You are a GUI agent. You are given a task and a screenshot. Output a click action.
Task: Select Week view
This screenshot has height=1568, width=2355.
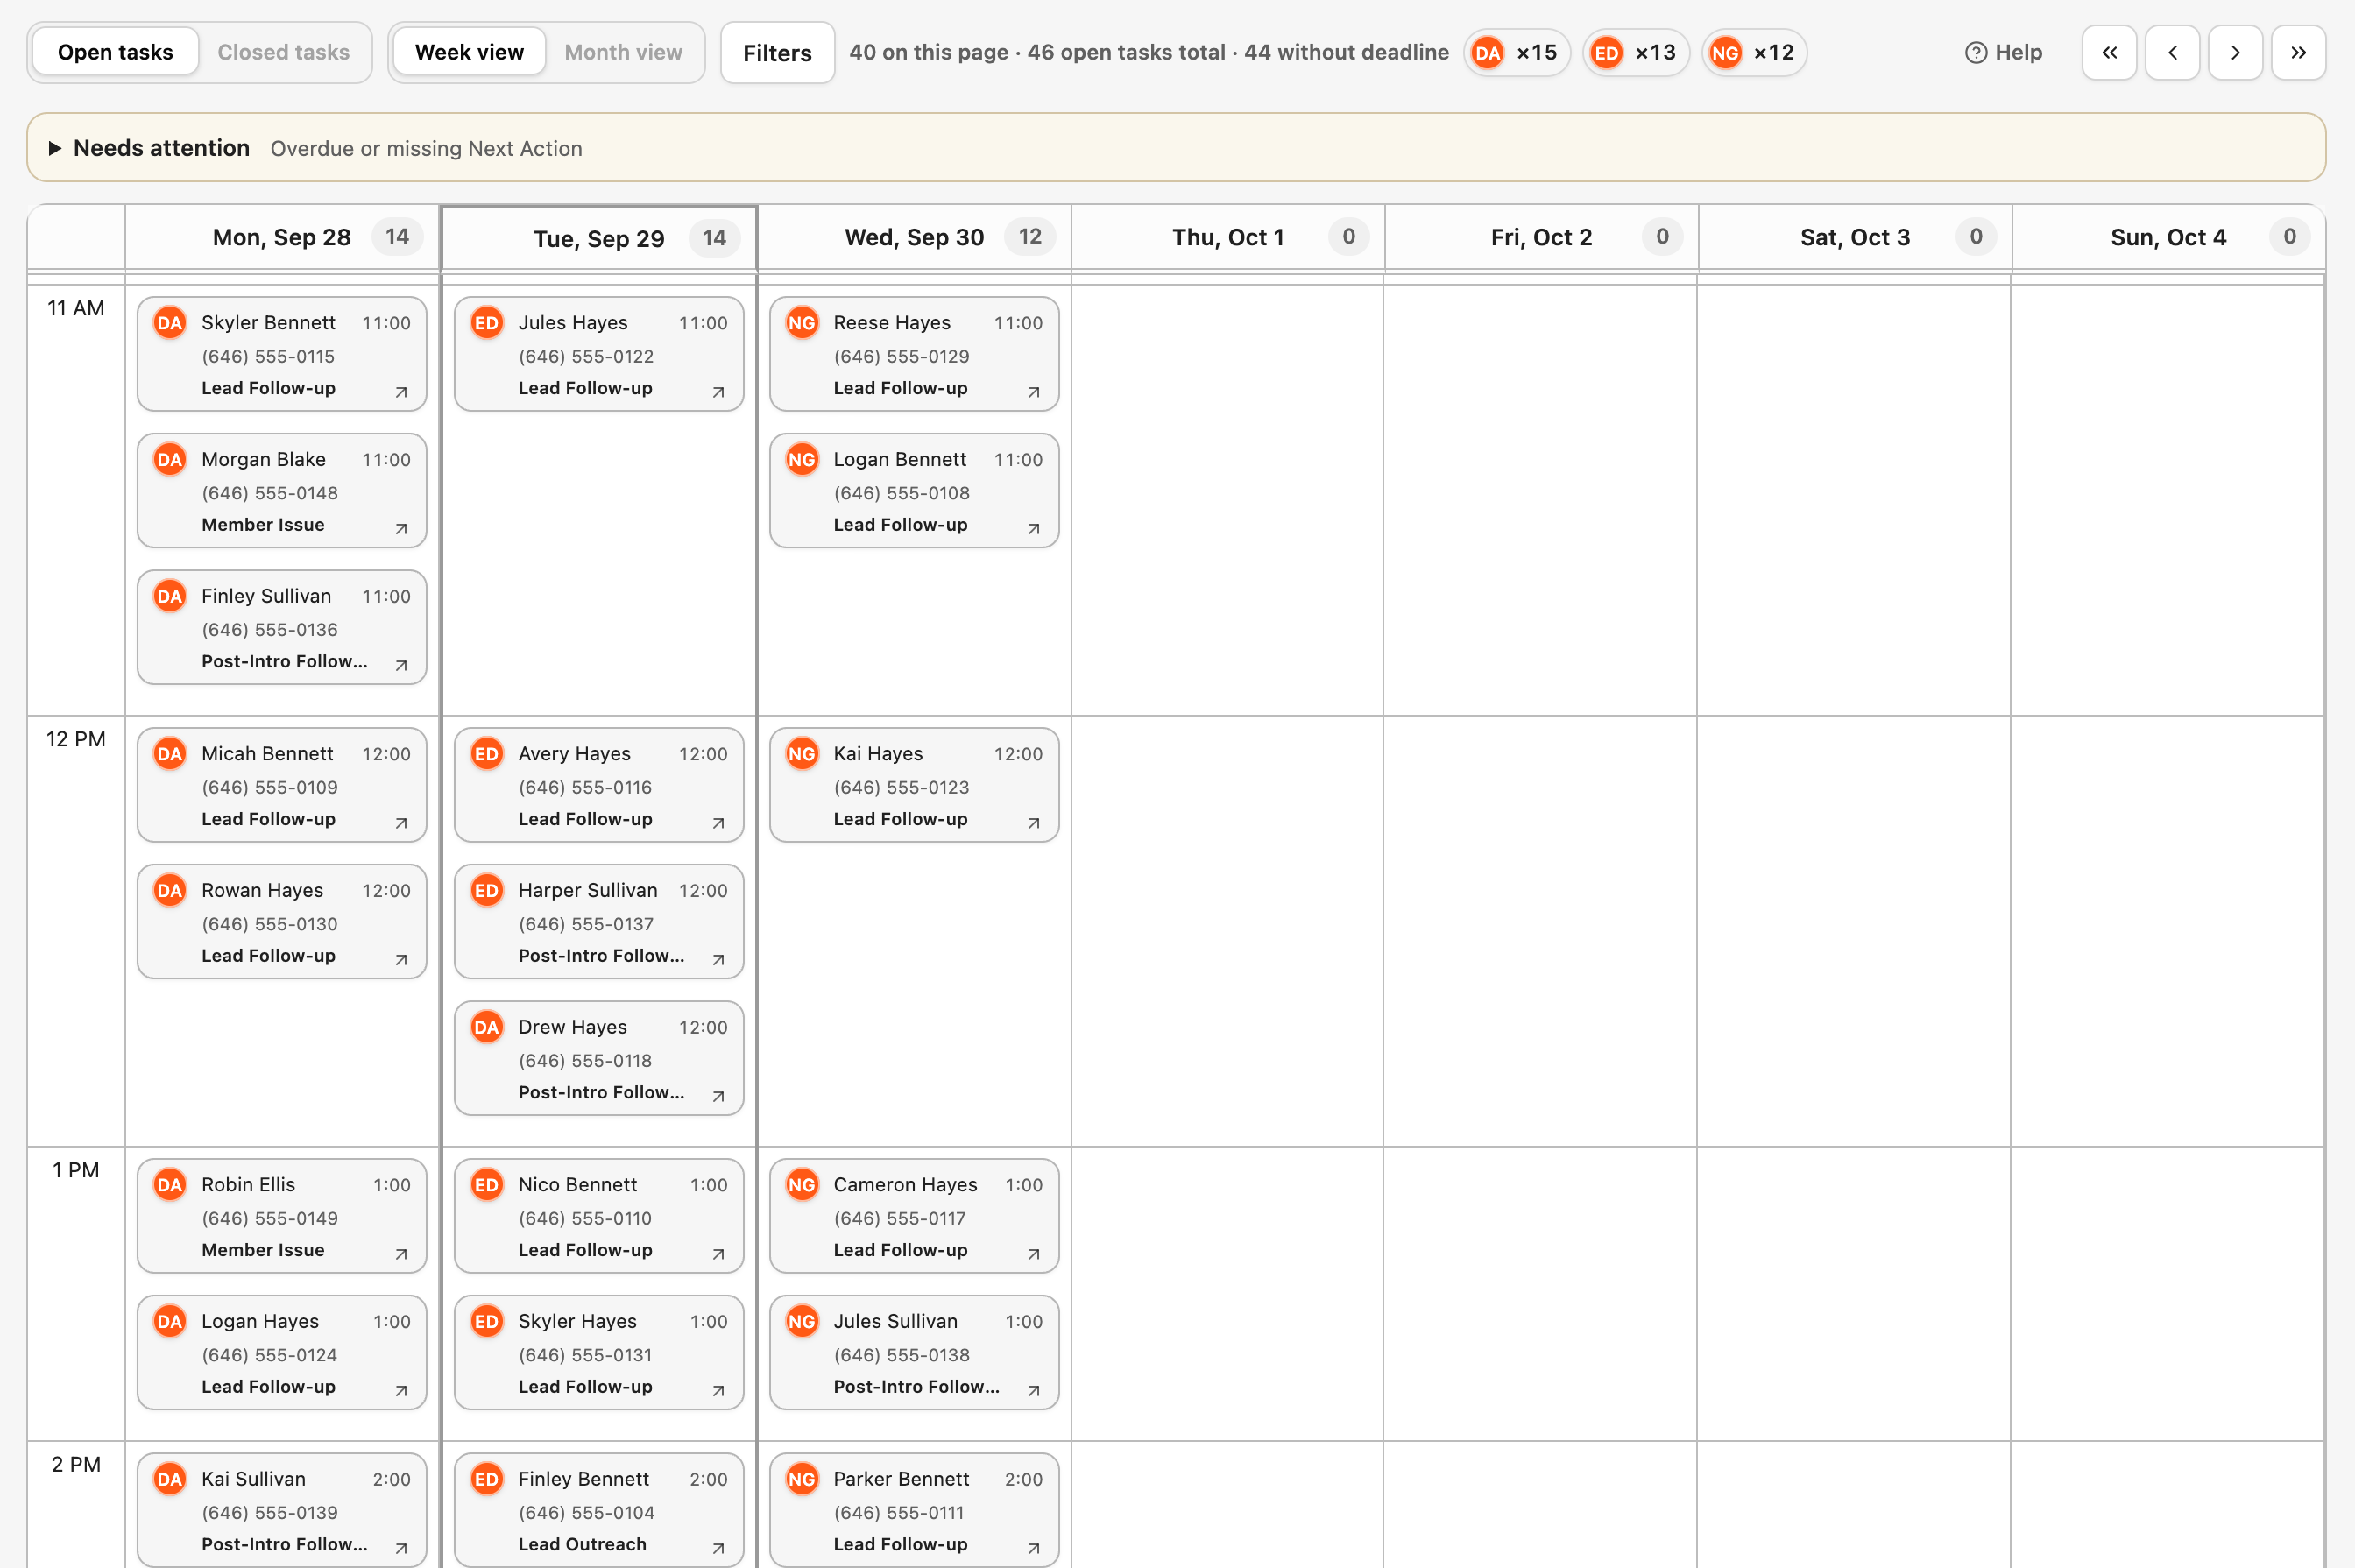pos(469,52)
